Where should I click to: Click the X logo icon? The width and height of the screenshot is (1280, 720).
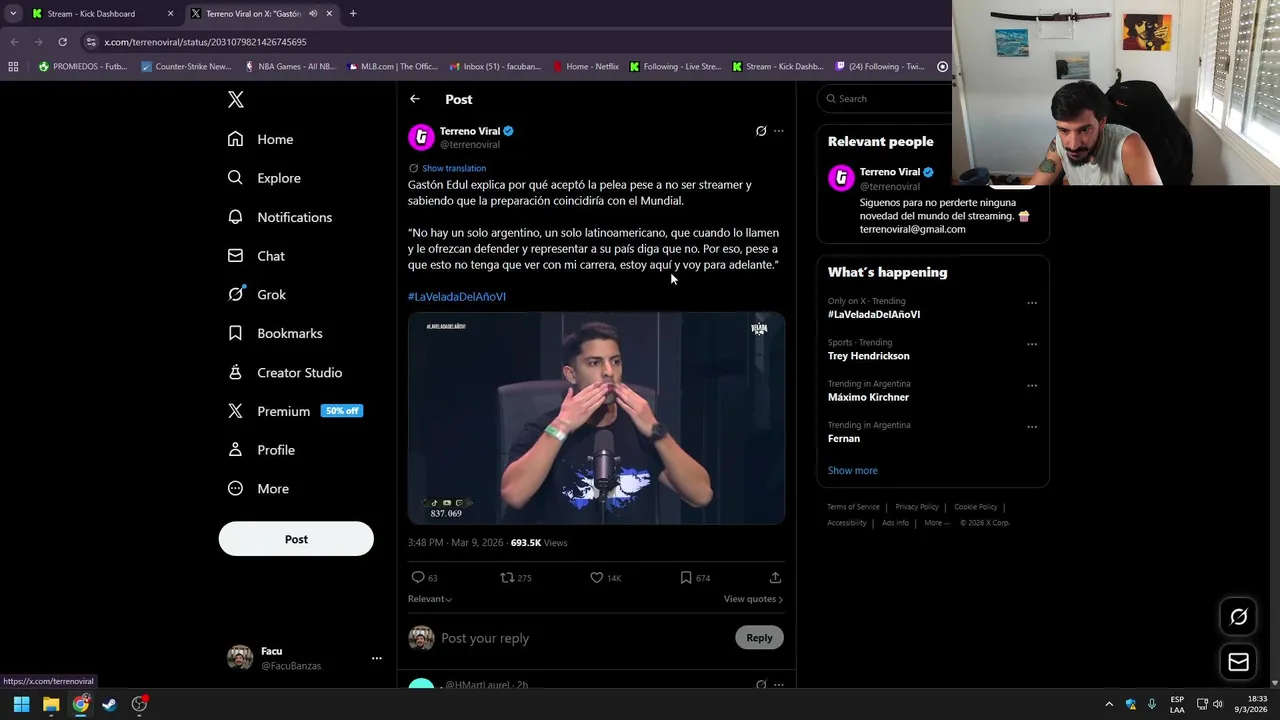coord(236,99)
